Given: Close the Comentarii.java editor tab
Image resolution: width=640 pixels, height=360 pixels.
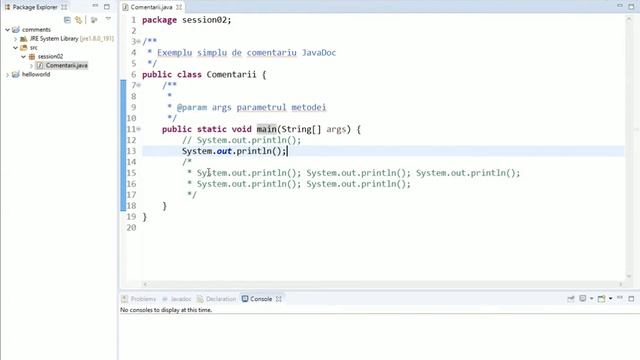Looking at the screenshot, I should click(x=179, y=7).
